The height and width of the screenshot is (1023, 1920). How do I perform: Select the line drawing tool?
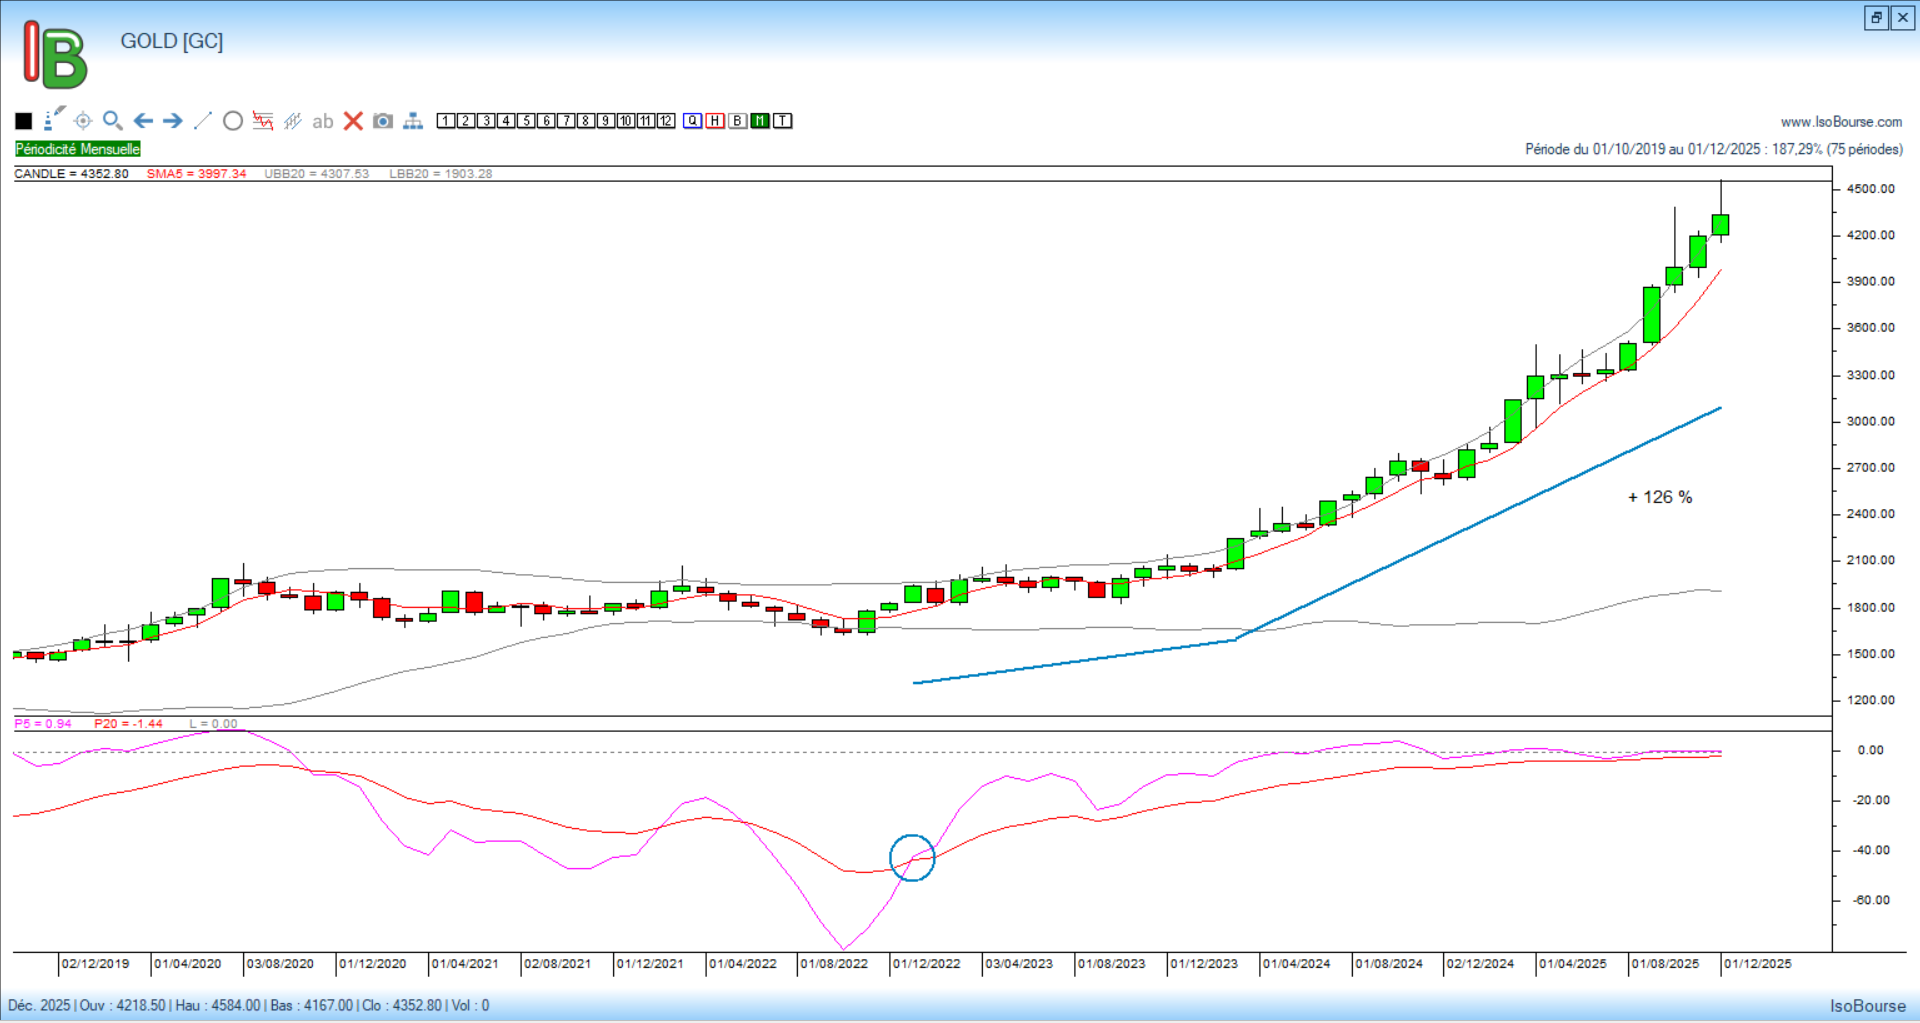(x=202, y=121)
